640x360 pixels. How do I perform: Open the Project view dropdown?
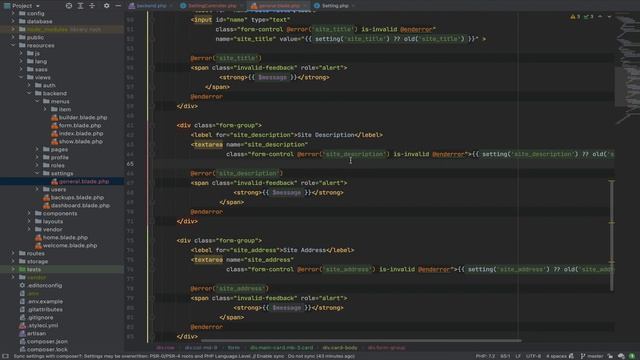coord(22,6)
